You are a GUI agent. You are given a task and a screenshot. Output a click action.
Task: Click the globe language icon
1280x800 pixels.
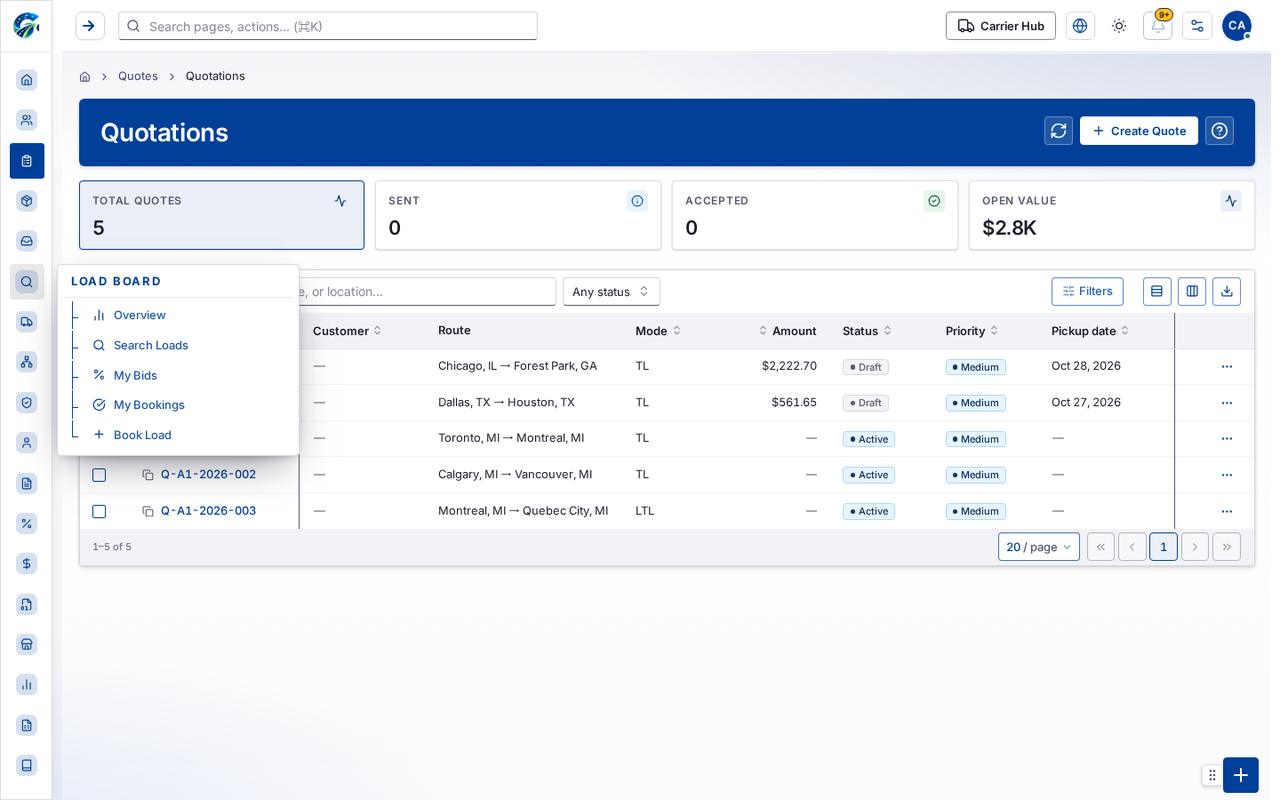coord(1080,26)
